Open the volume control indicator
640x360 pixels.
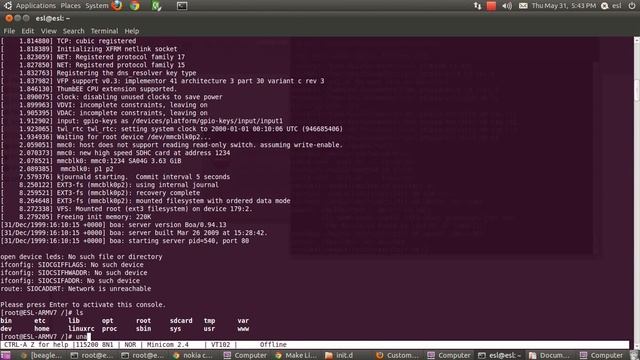[507, 6]
